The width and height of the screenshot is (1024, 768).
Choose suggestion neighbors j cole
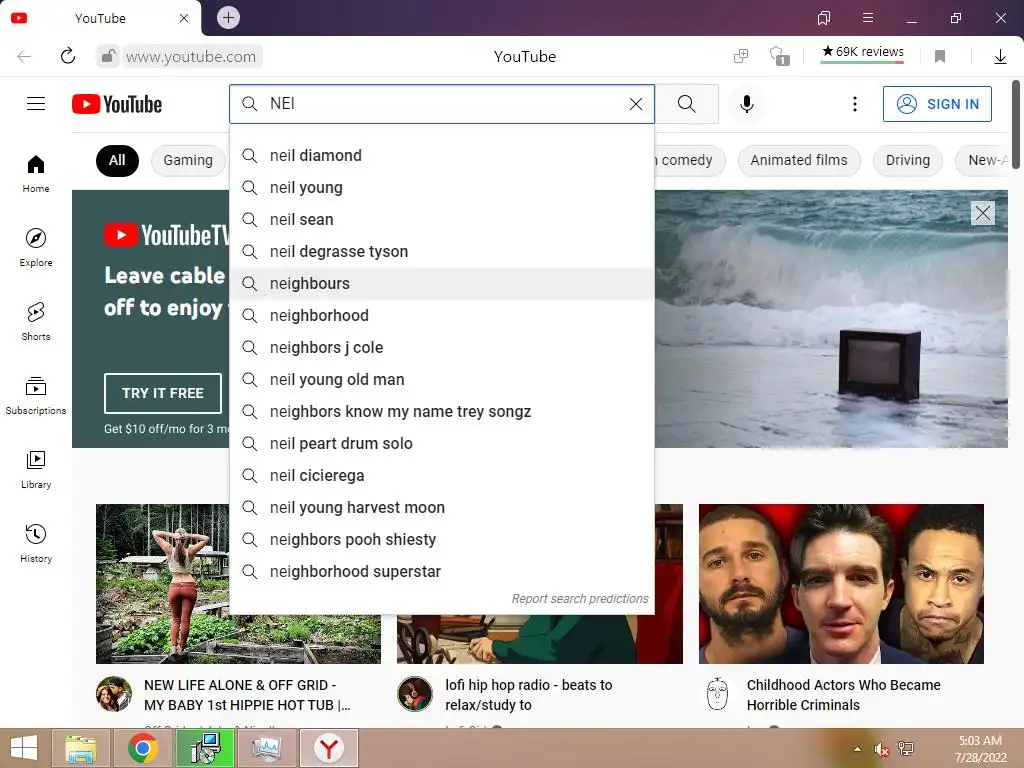tap(442, 347)
